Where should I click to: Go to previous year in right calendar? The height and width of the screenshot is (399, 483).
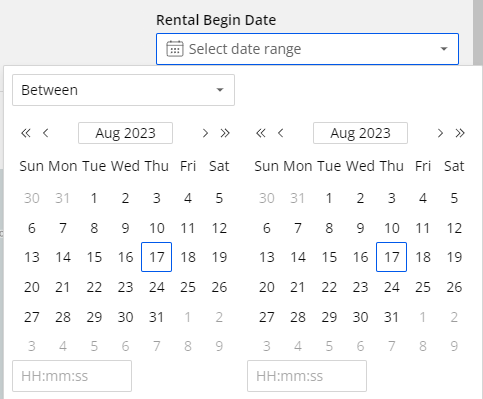pyautogui.click(x=261, y=133)
